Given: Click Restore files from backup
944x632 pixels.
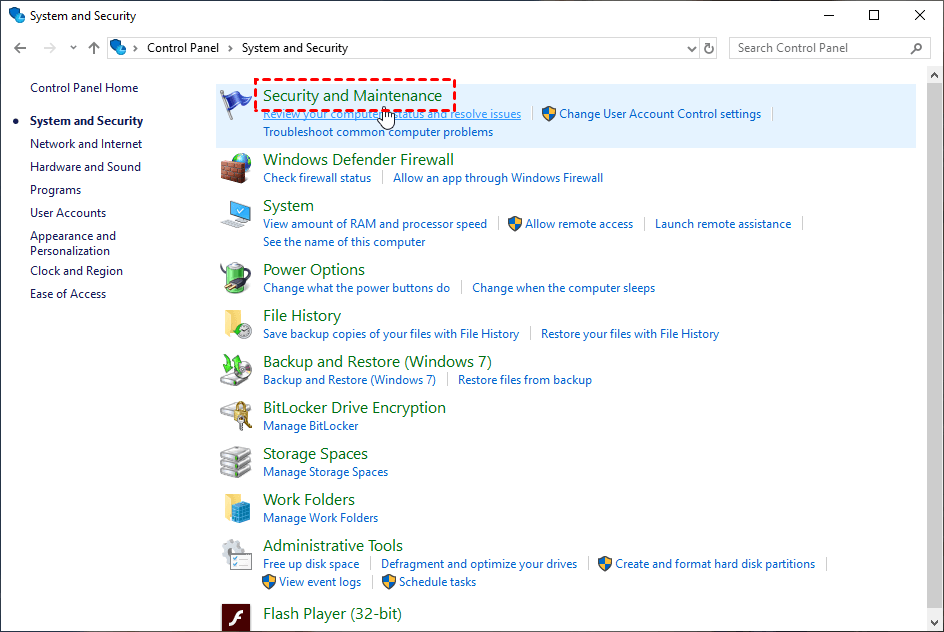Looking at the screenshot, I should [525, 380].
